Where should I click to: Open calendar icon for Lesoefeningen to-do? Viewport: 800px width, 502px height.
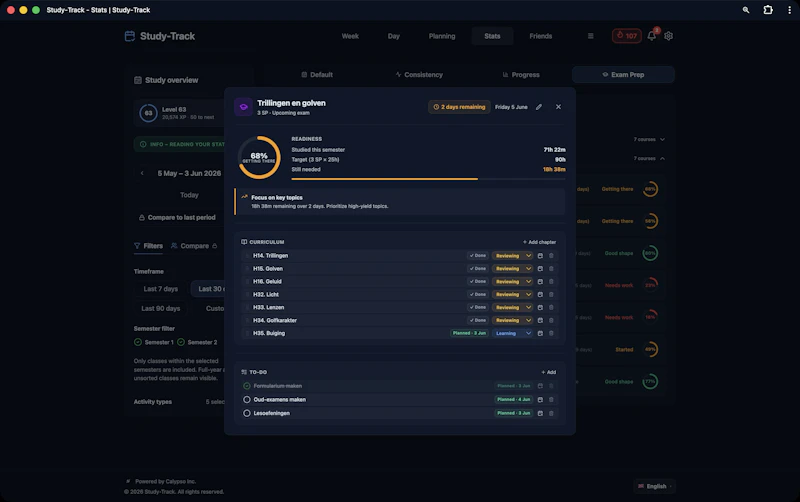coord(540,413)
